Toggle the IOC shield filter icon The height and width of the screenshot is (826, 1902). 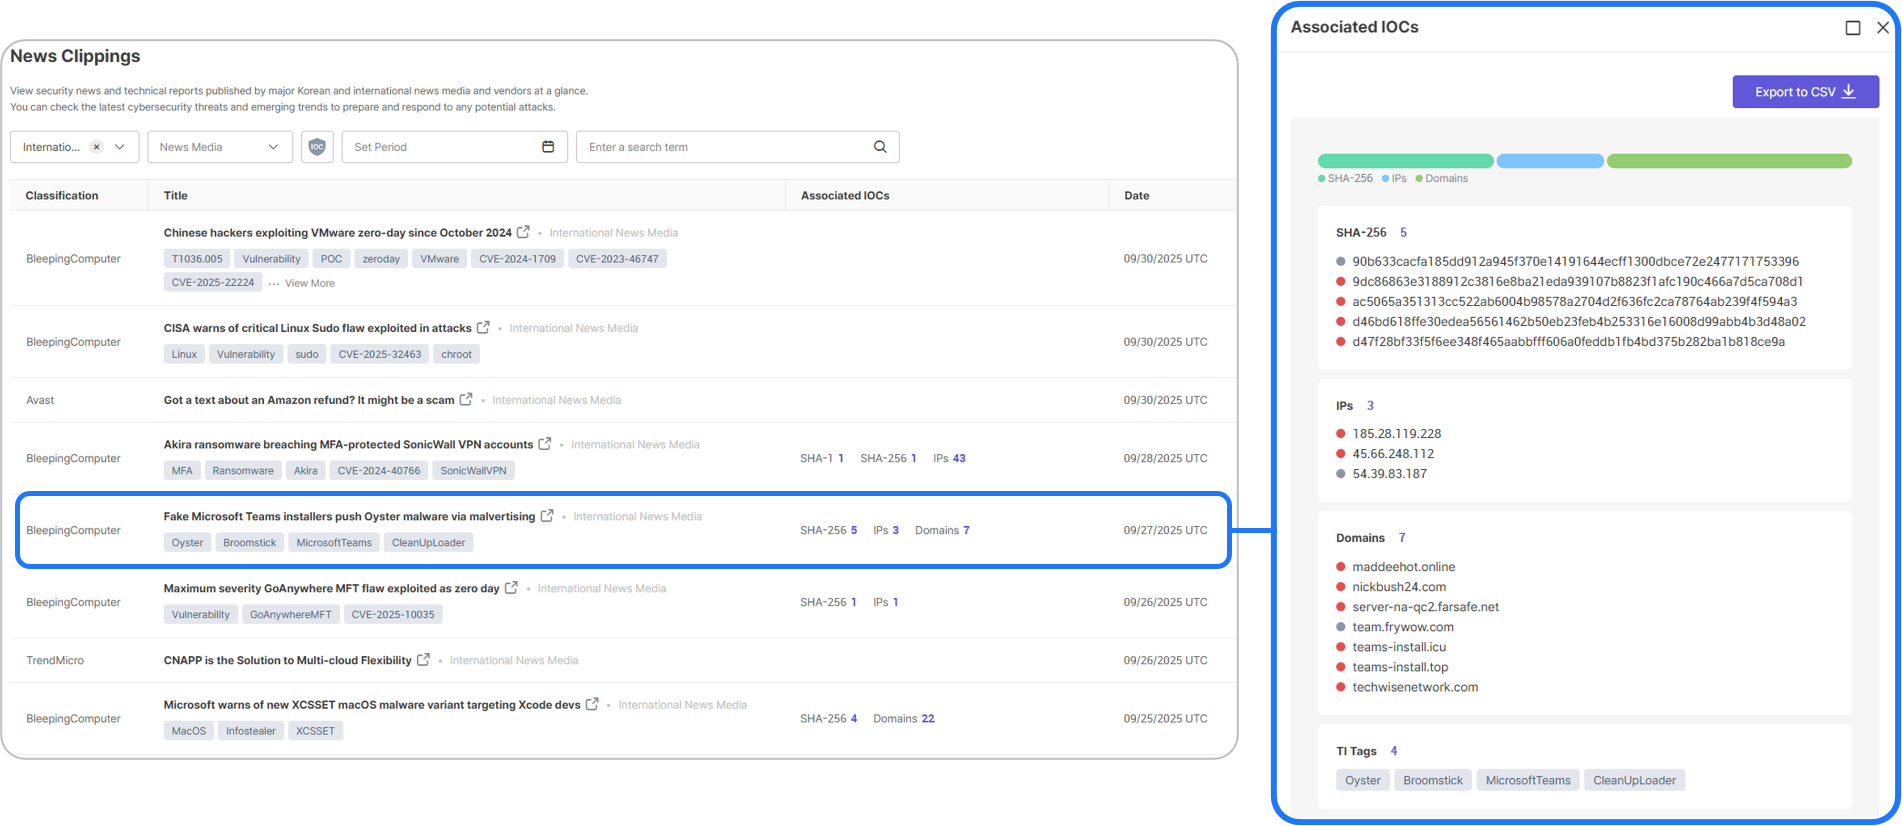[x=317, y=147]
